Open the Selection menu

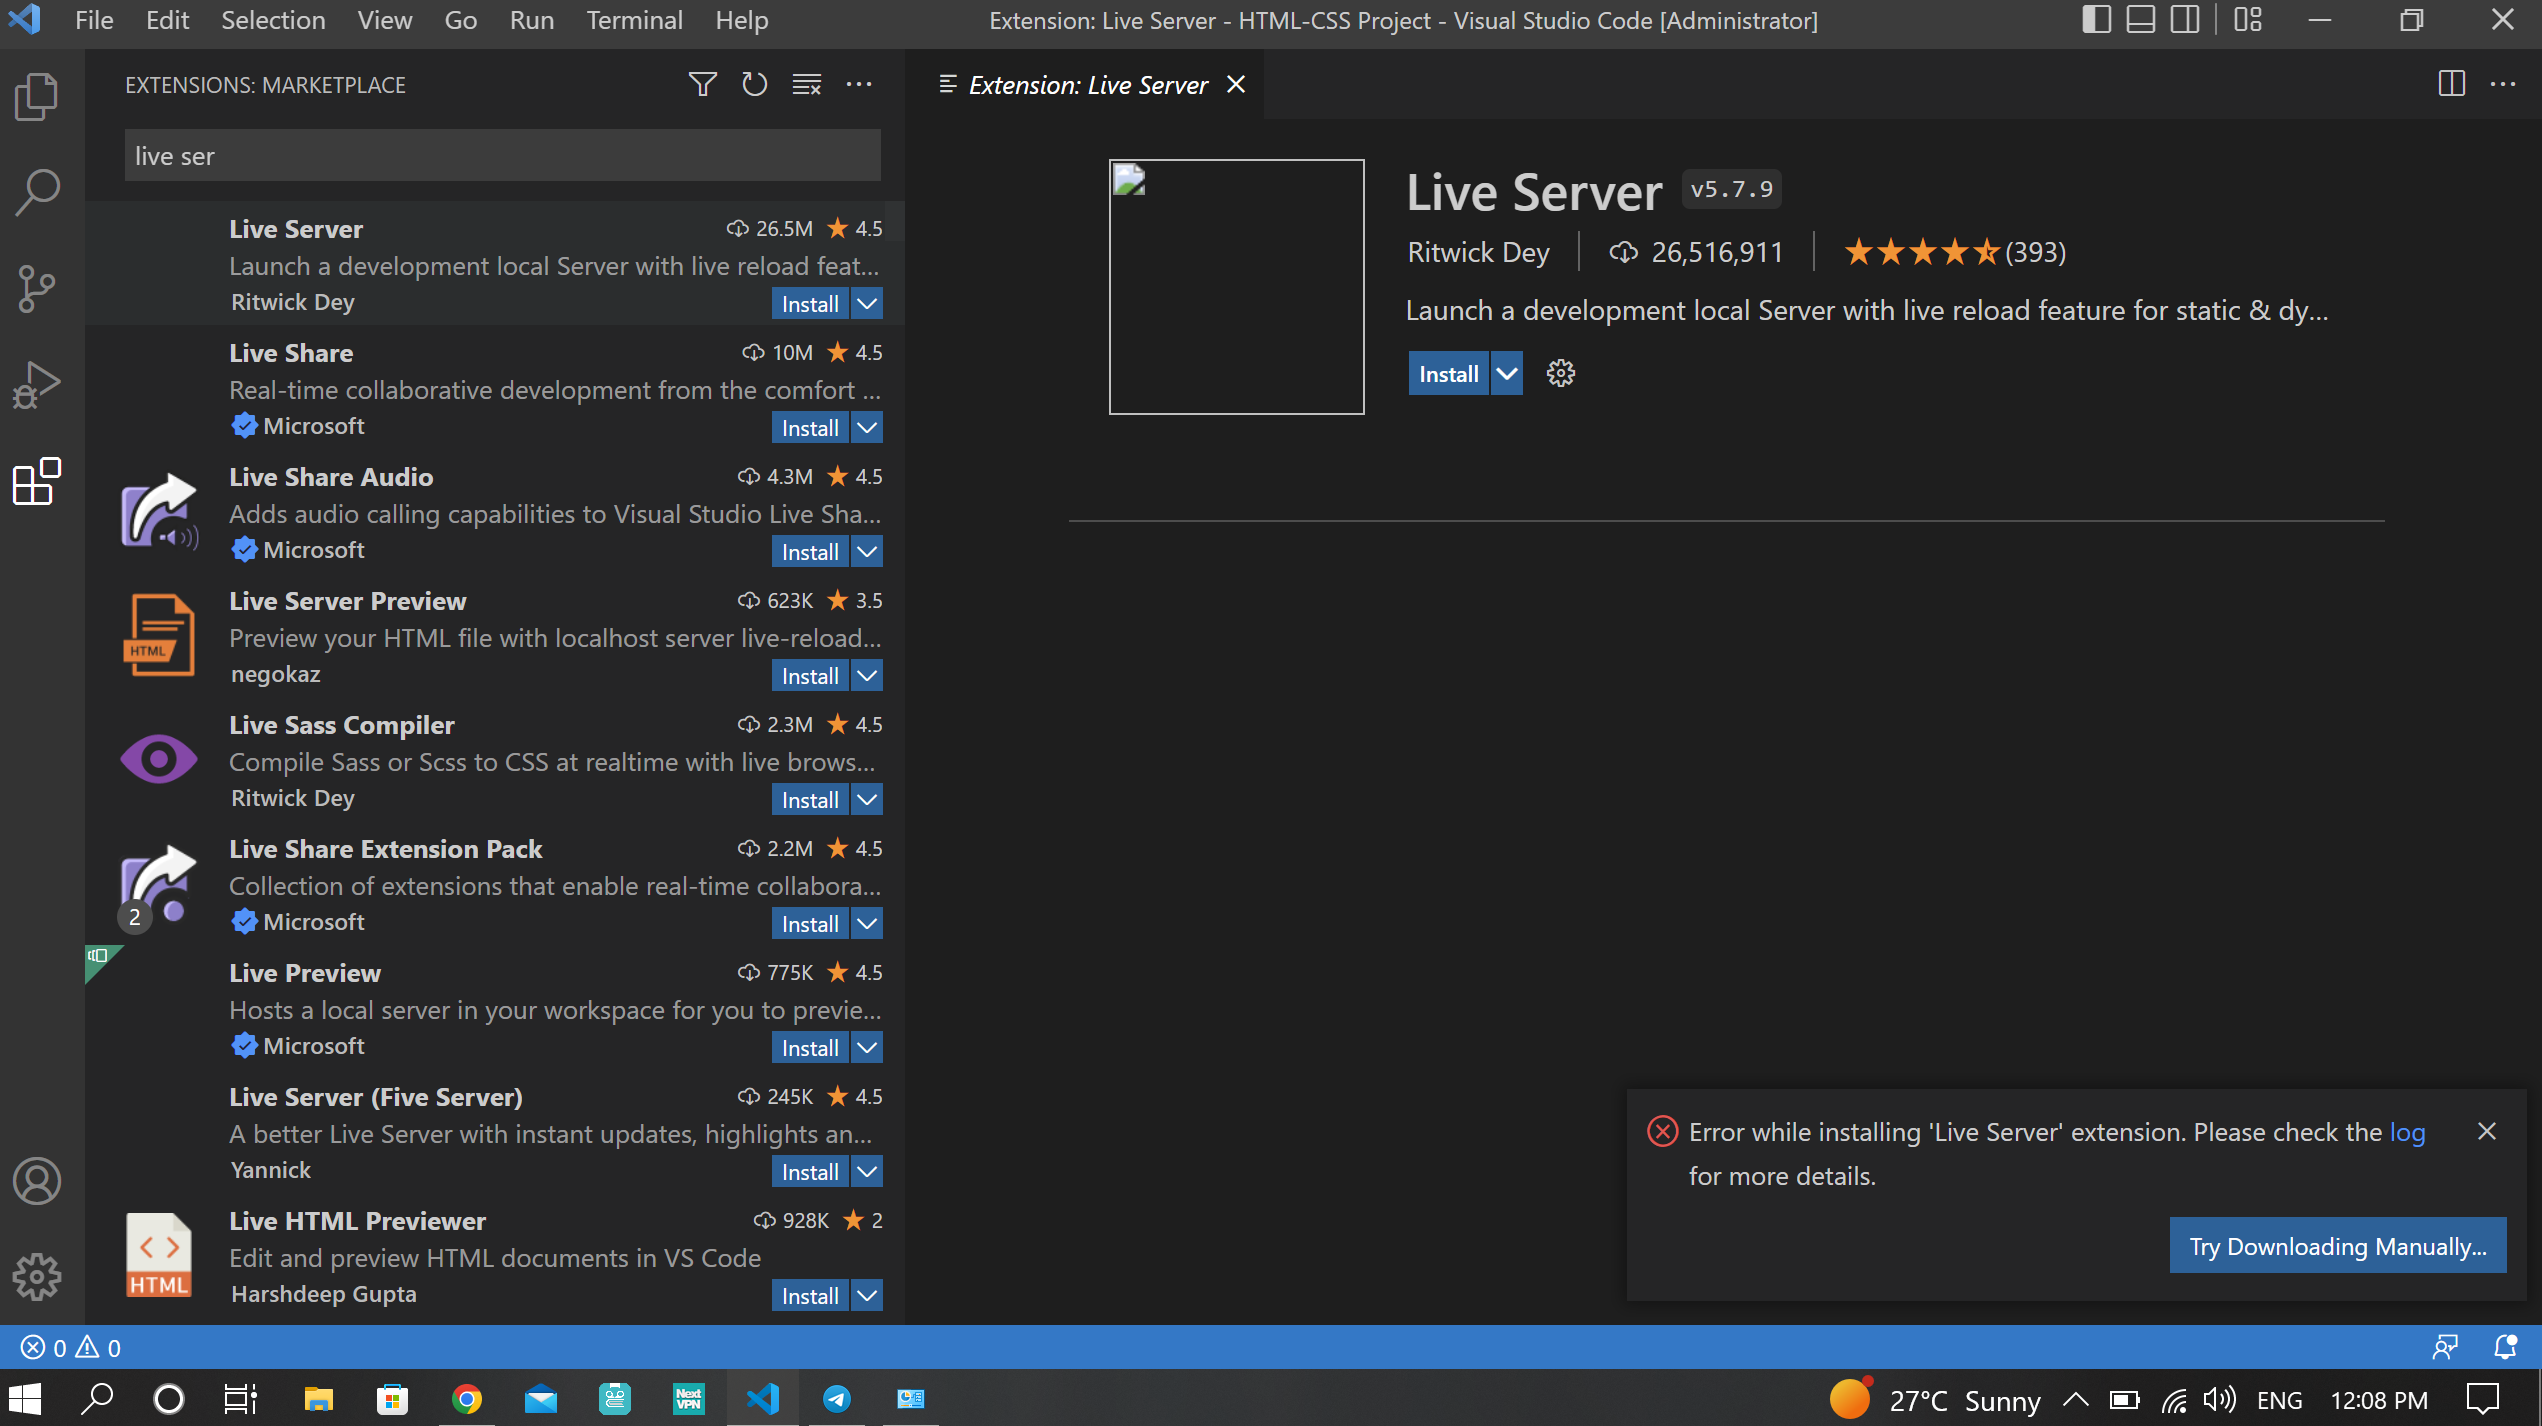pyautogui.click(x=273, y=20)
